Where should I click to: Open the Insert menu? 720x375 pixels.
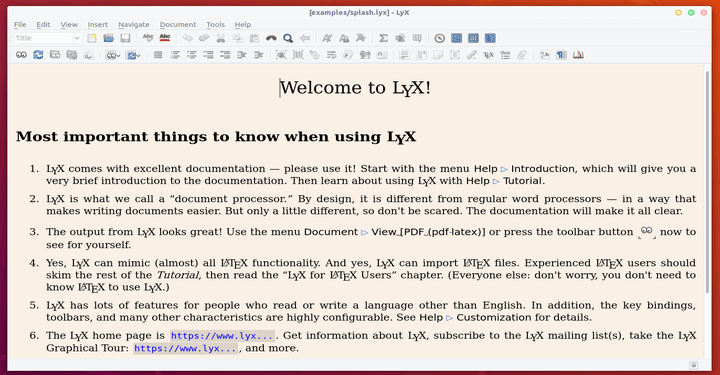pos(98,24)
